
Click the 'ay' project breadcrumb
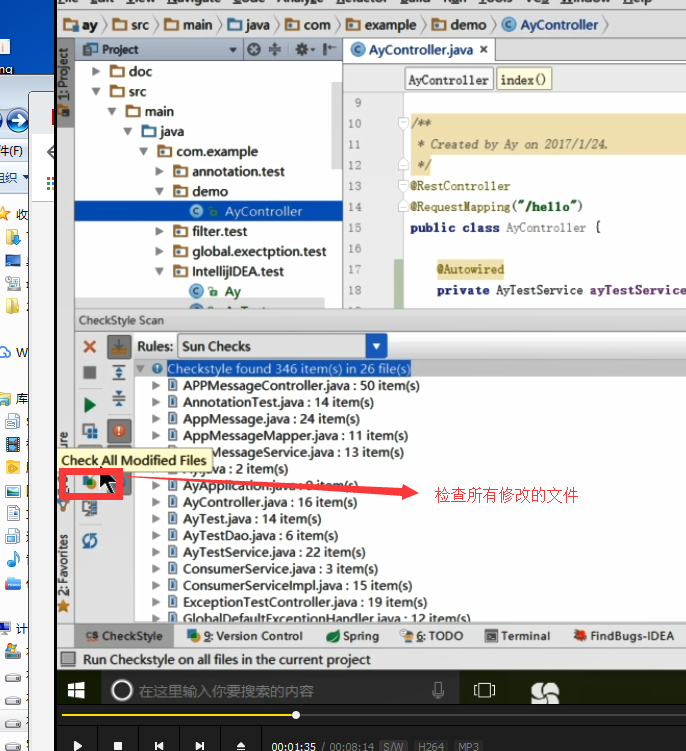click(80, 25)
